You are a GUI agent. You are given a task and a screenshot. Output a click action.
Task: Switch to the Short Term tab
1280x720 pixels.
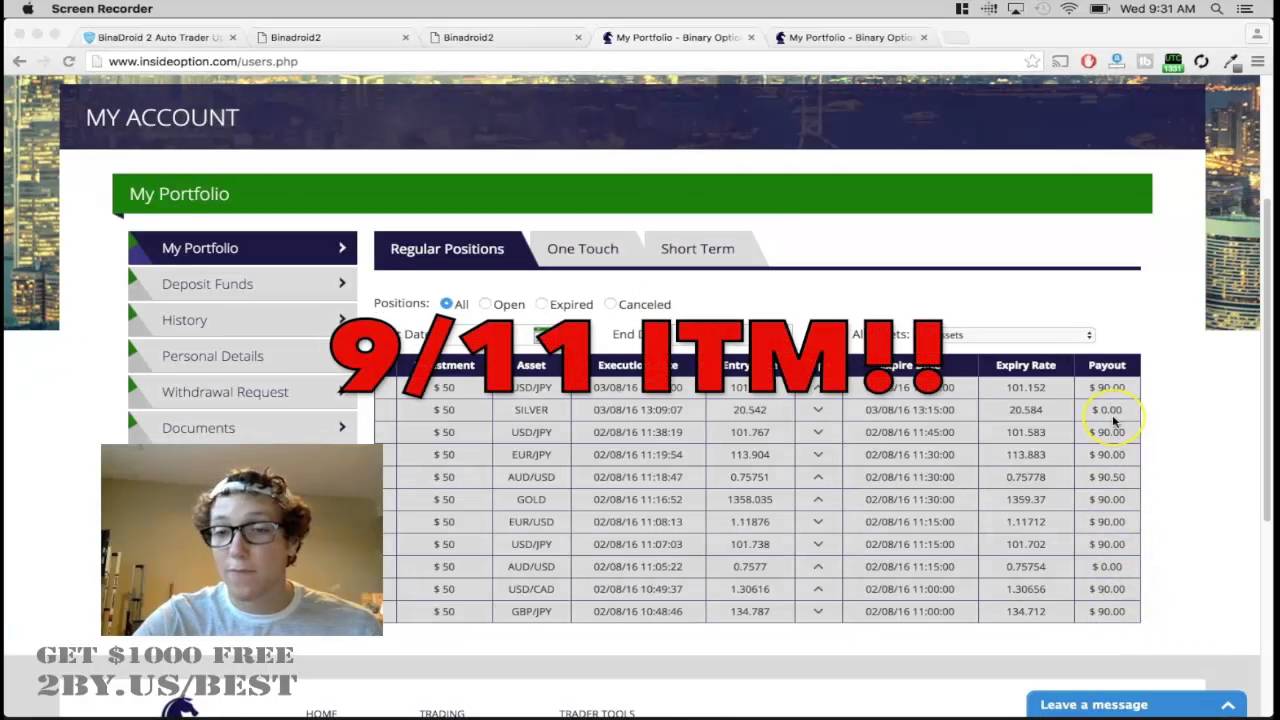click(698, 249)
